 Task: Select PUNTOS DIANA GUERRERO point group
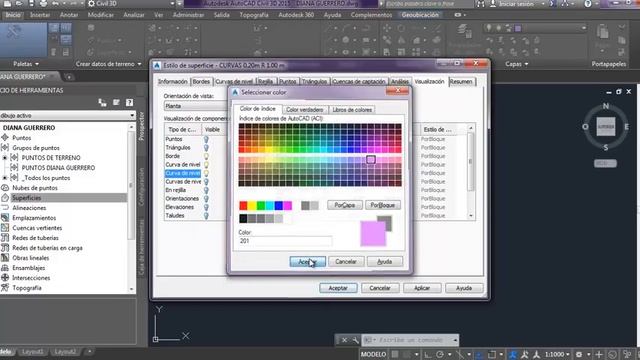point(58,168)
